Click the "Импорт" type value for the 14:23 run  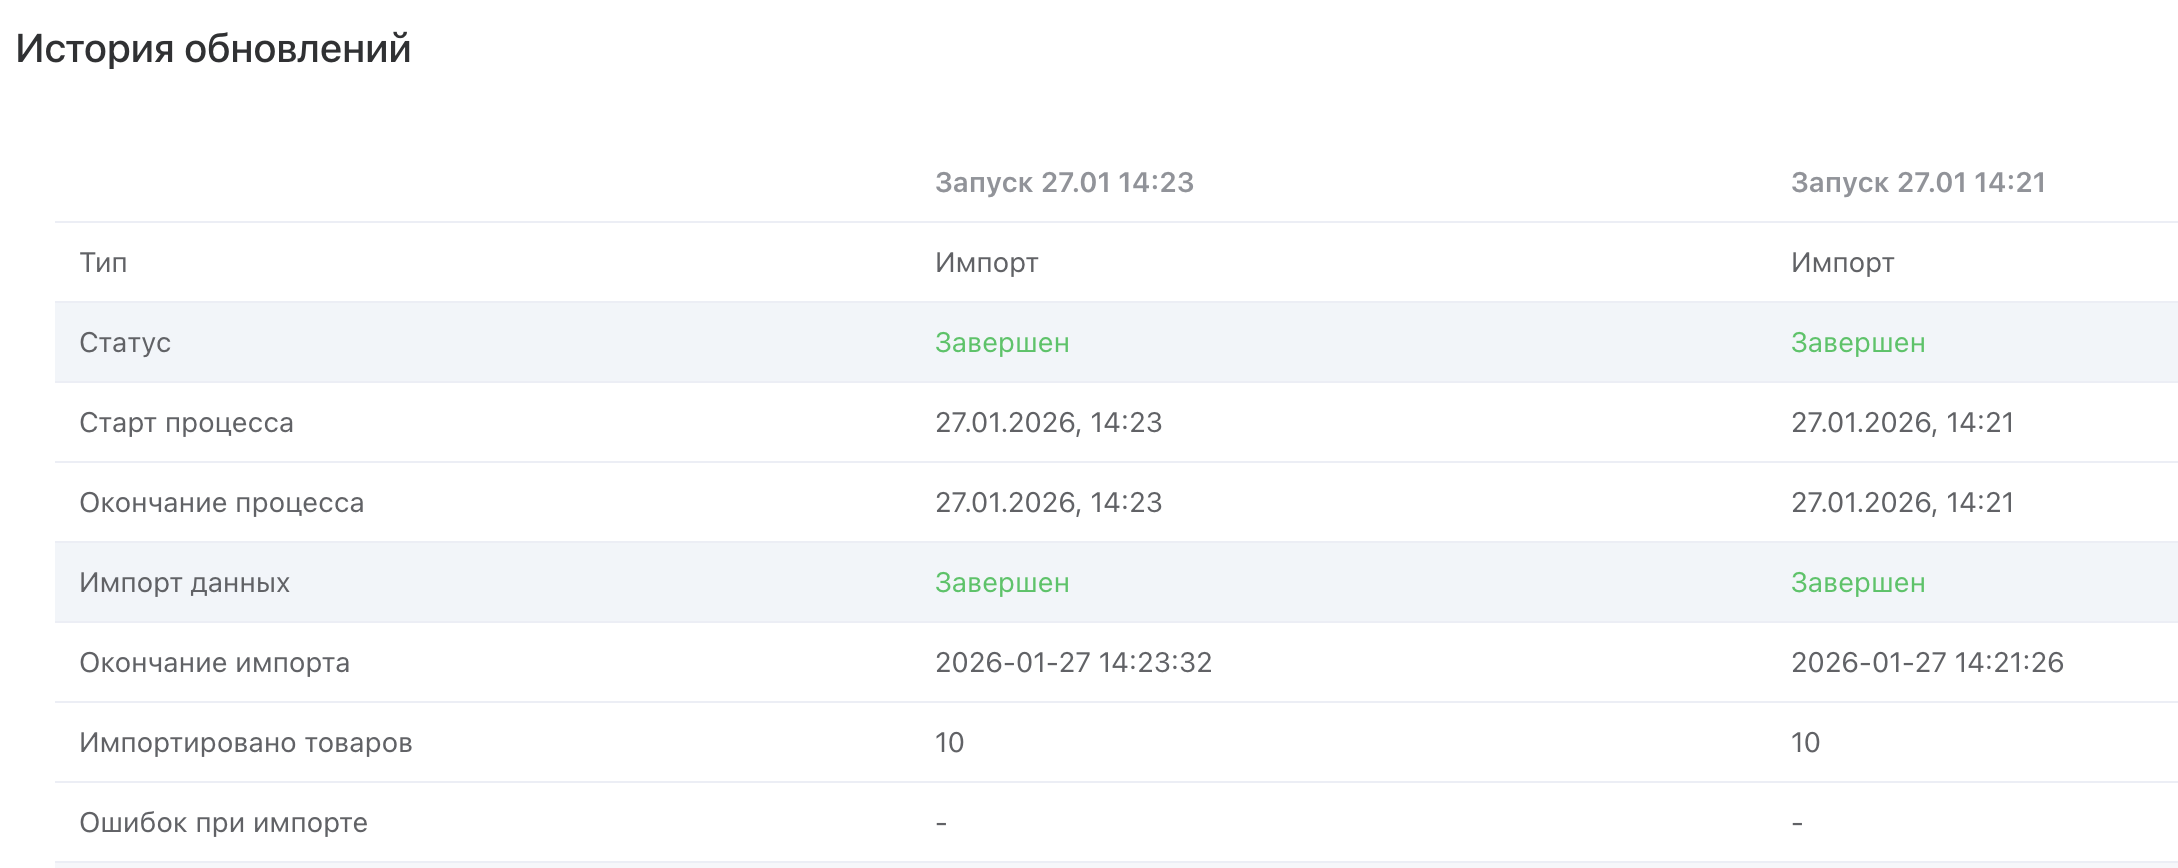(986, 263)
